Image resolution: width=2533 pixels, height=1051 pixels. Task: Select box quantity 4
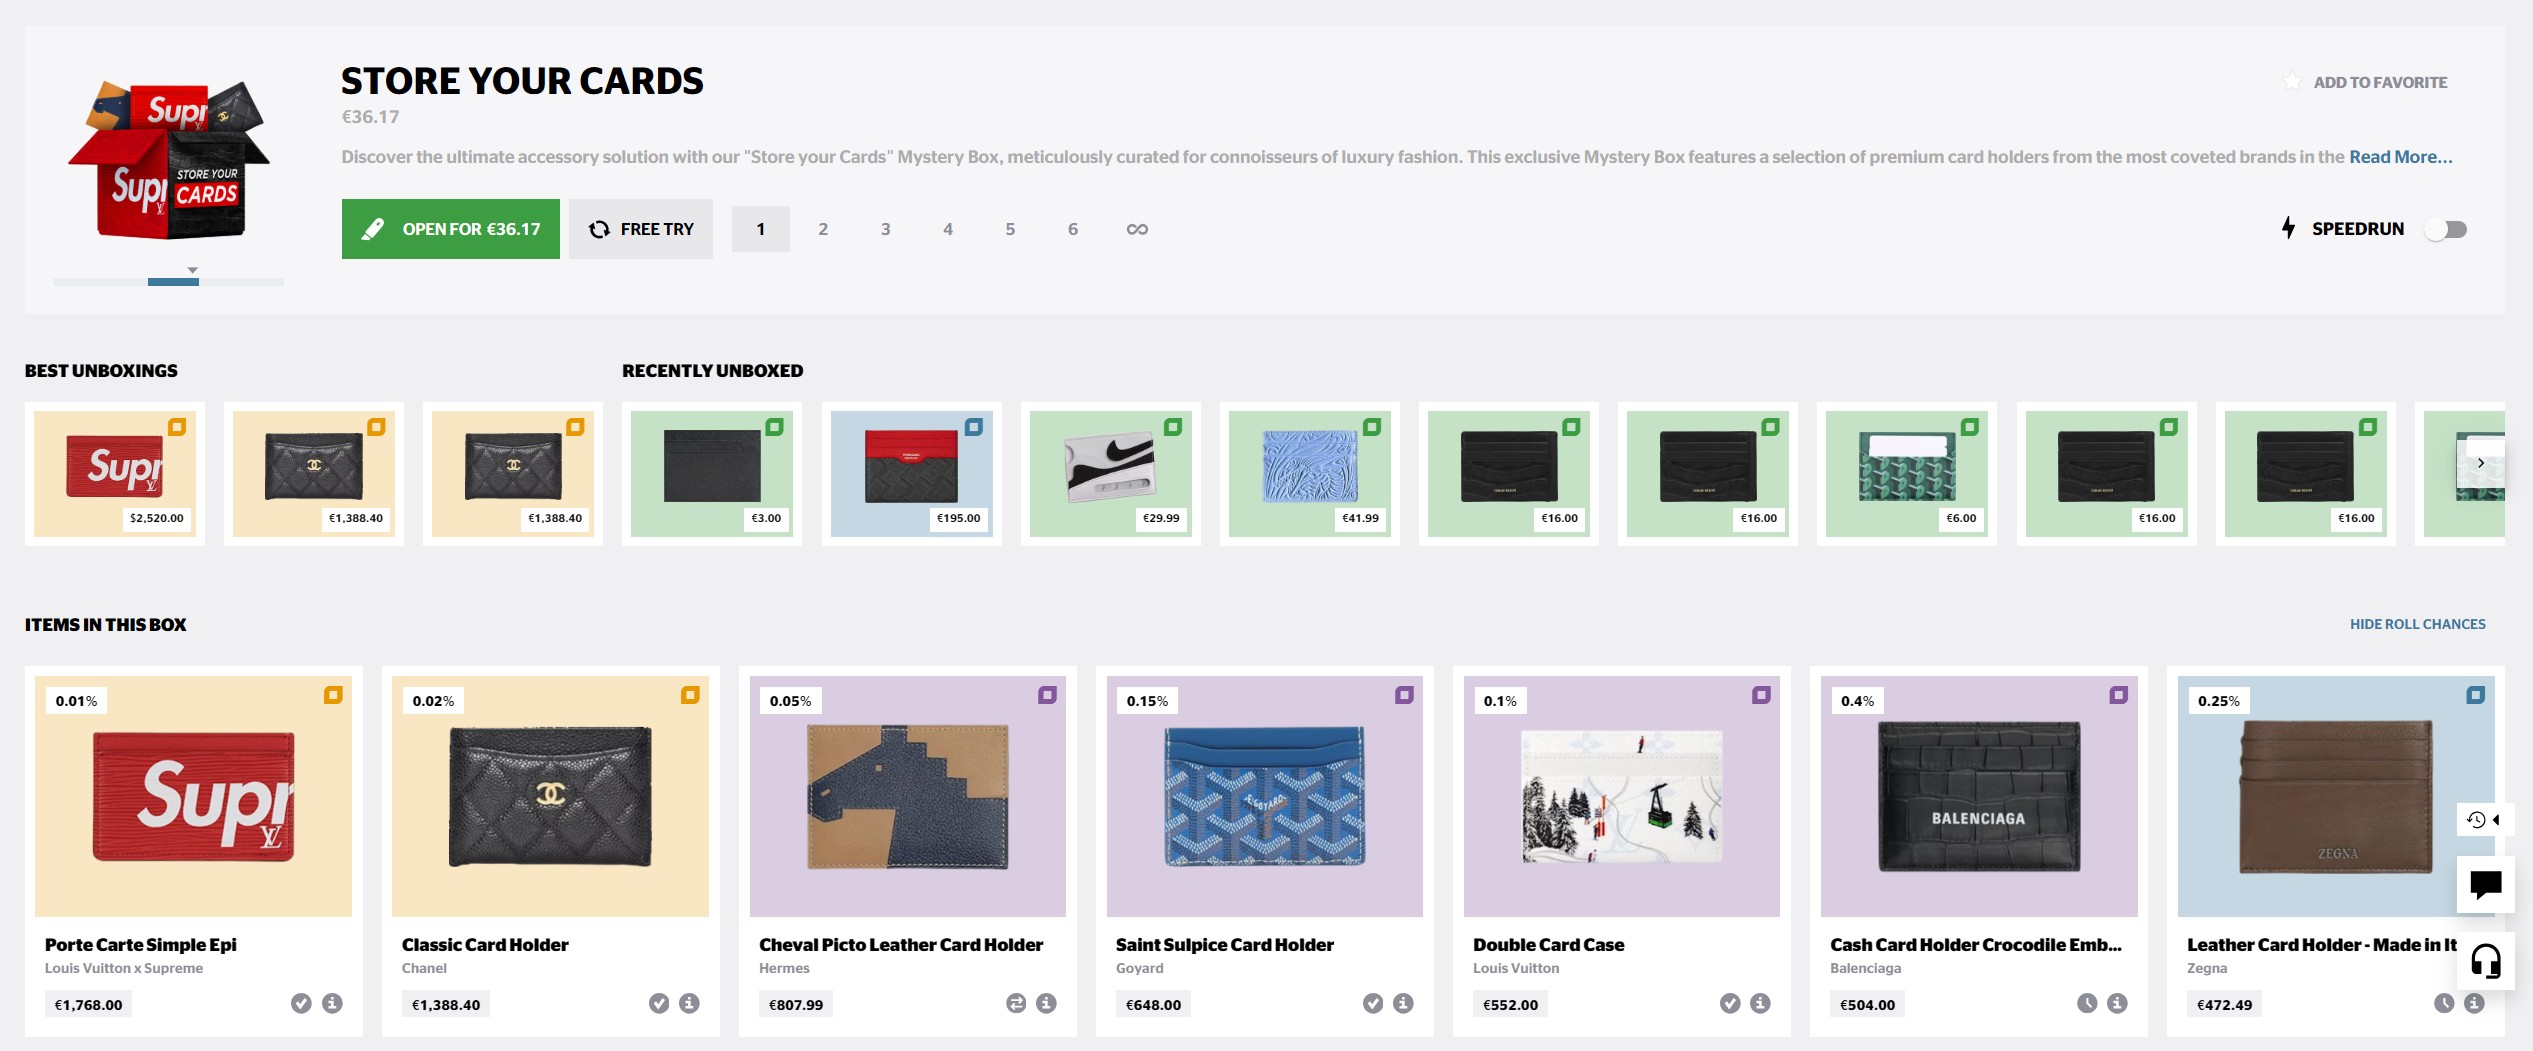[x=948, y=229]
